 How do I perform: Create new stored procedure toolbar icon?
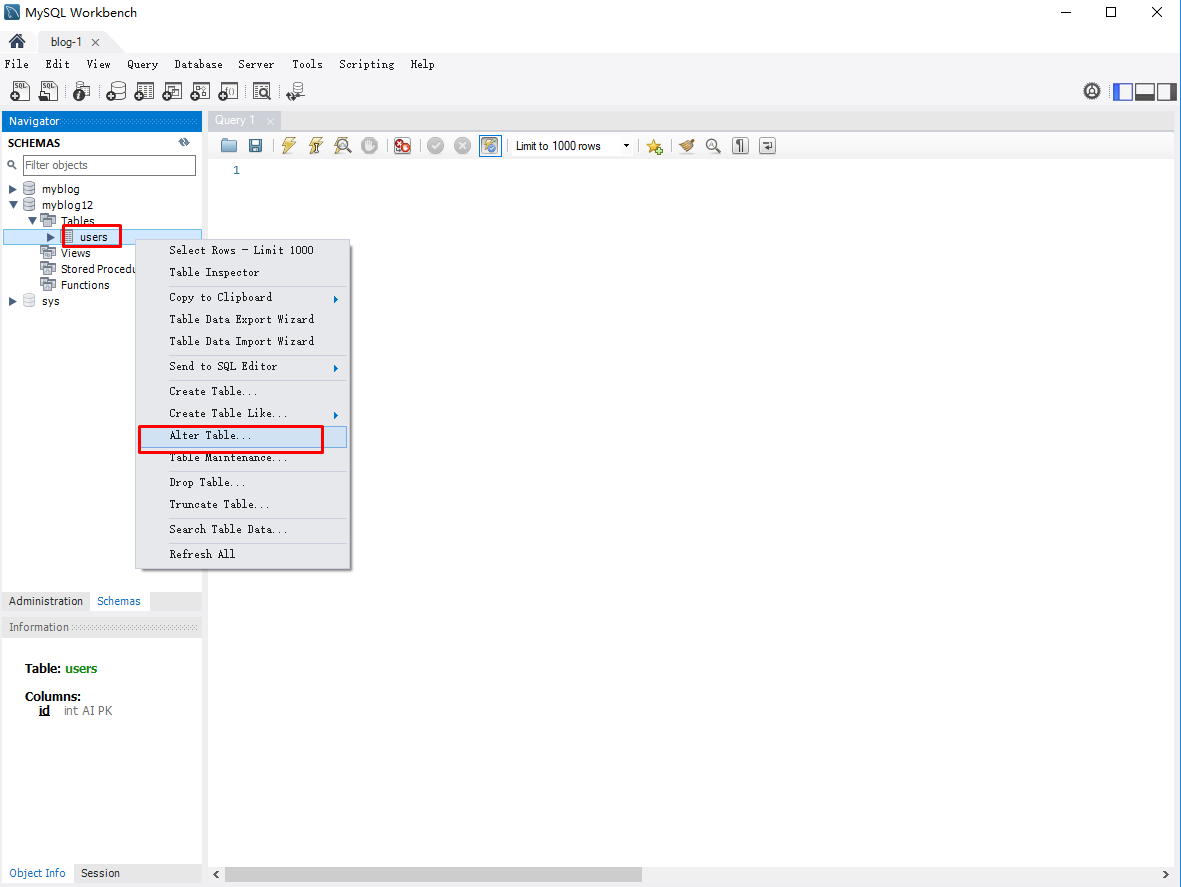point(200,91)
